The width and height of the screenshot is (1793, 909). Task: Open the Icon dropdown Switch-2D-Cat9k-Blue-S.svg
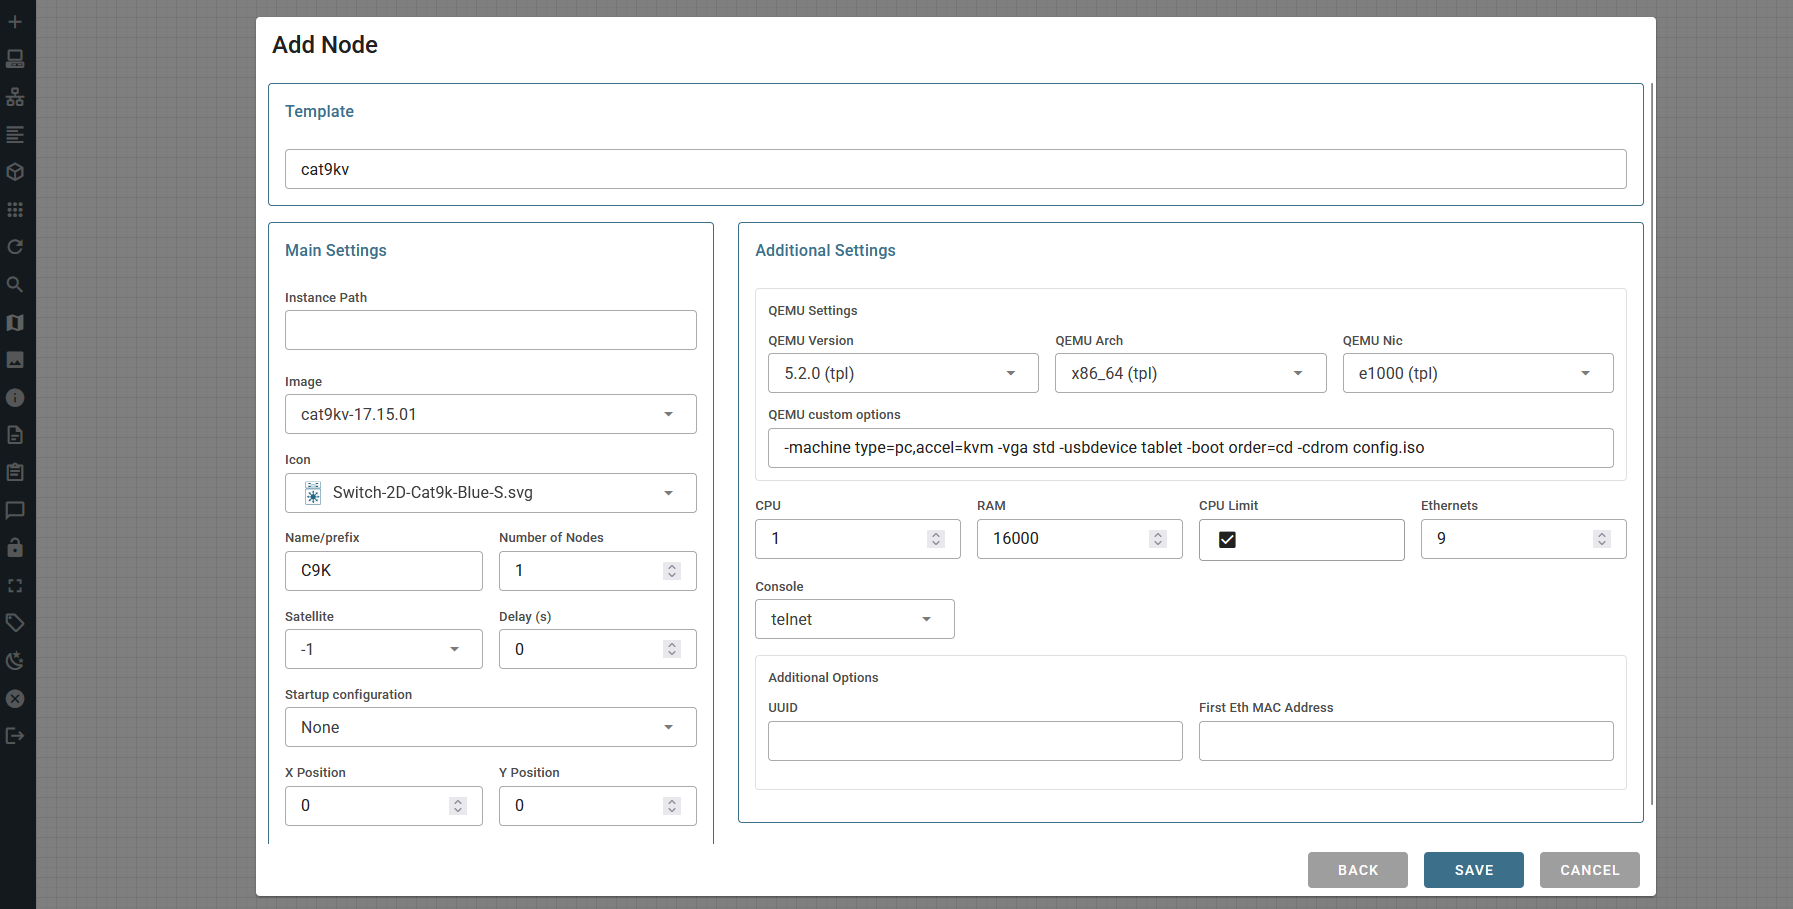491,493
